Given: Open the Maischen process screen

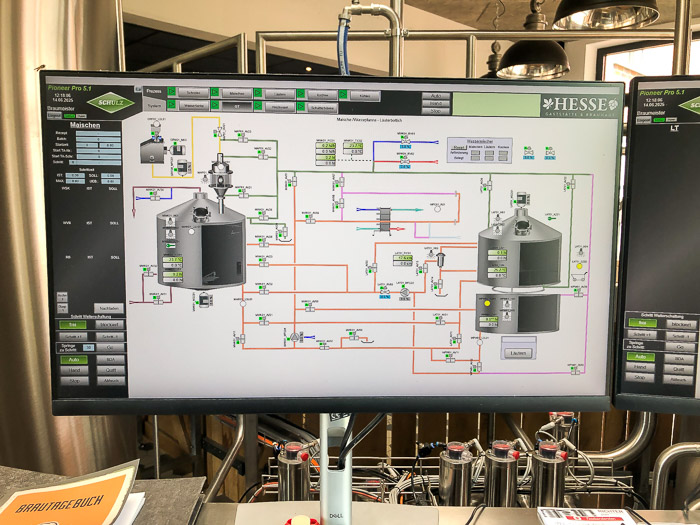Looking at the screenshot, I should (237, 93).
